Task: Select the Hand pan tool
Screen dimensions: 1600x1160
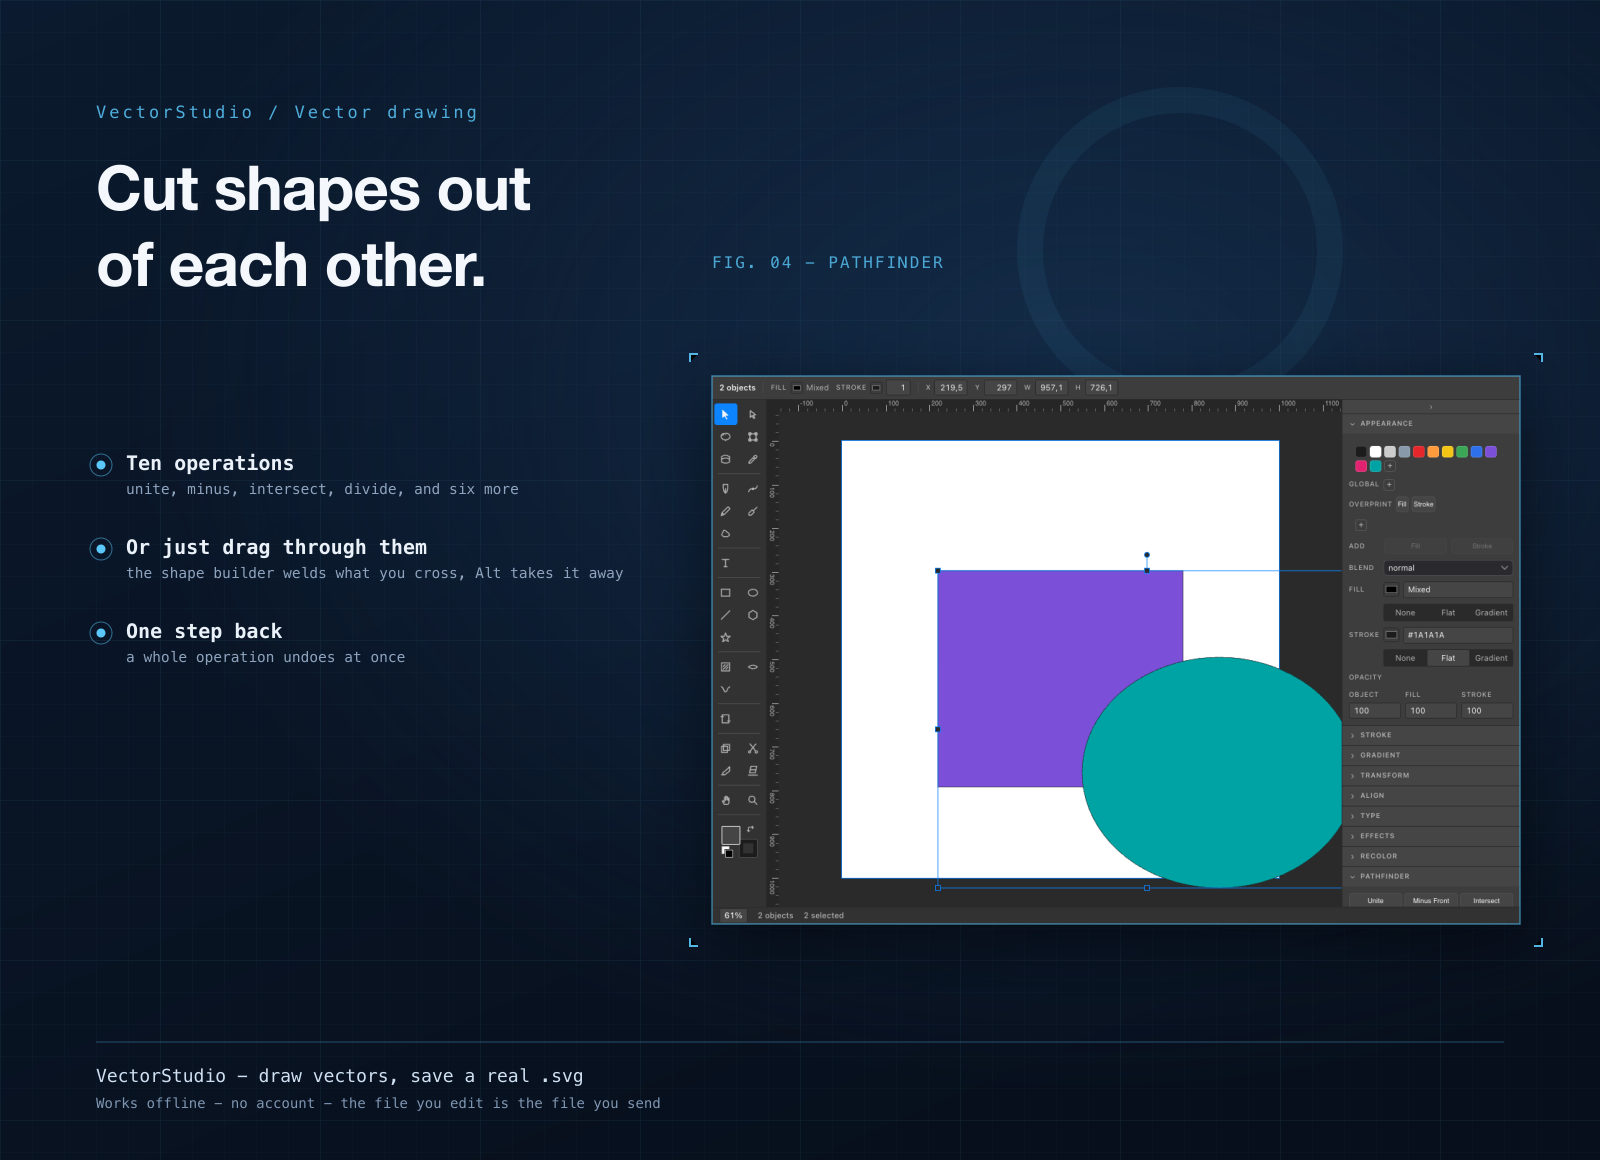Action: click(x=725, y=800)
